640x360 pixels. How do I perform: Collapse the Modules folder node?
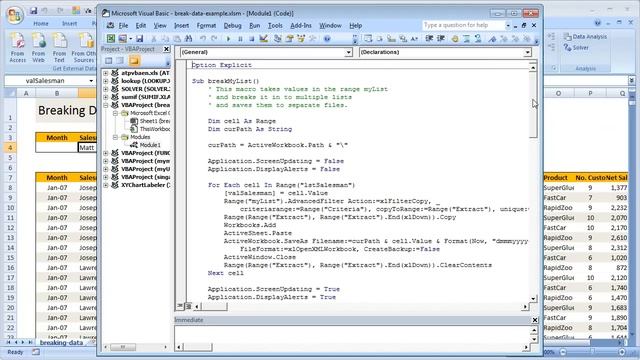coord(116,137)
